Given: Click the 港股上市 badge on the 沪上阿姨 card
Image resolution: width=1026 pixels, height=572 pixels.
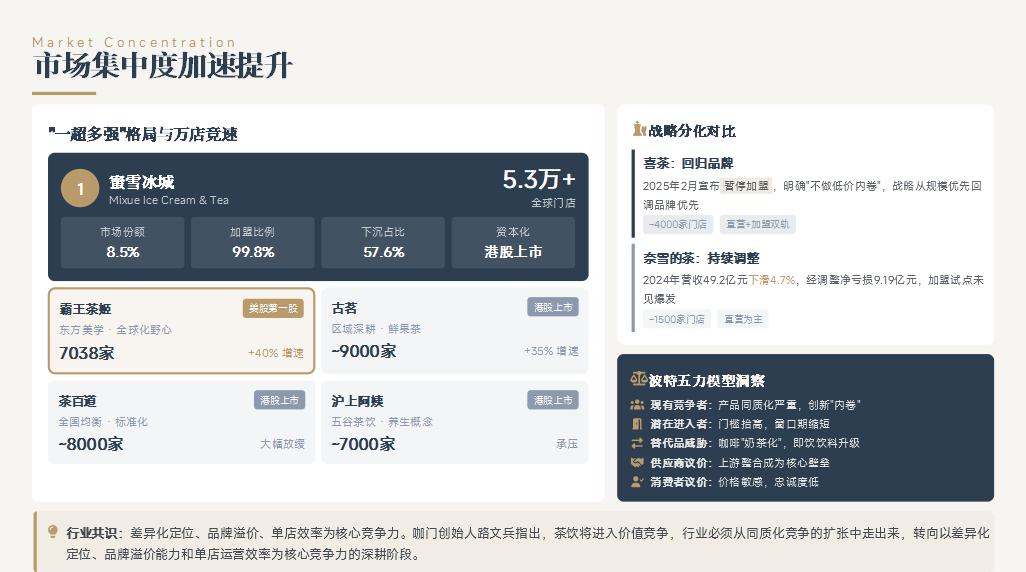Looking at the screenshot, I should pyautogui.click(x=553, y=400).
